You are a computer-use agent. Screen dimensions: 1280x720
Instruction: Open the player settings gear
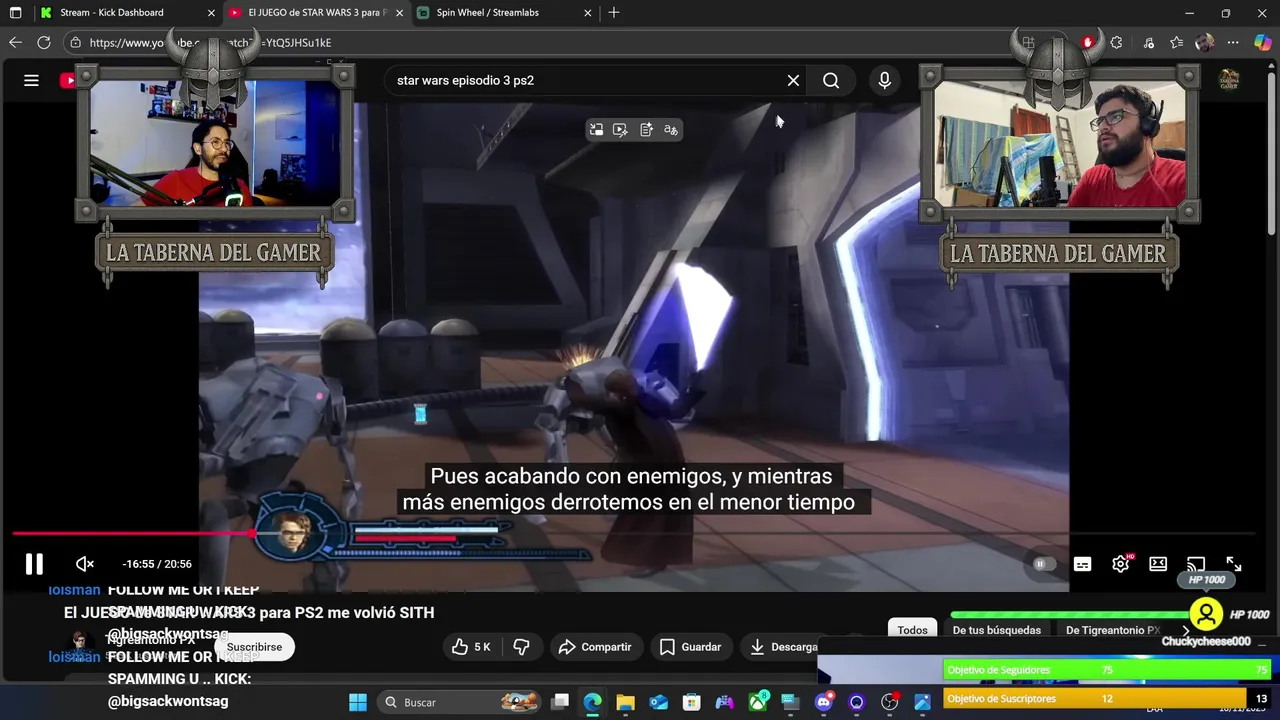[x=1121, y=564]
